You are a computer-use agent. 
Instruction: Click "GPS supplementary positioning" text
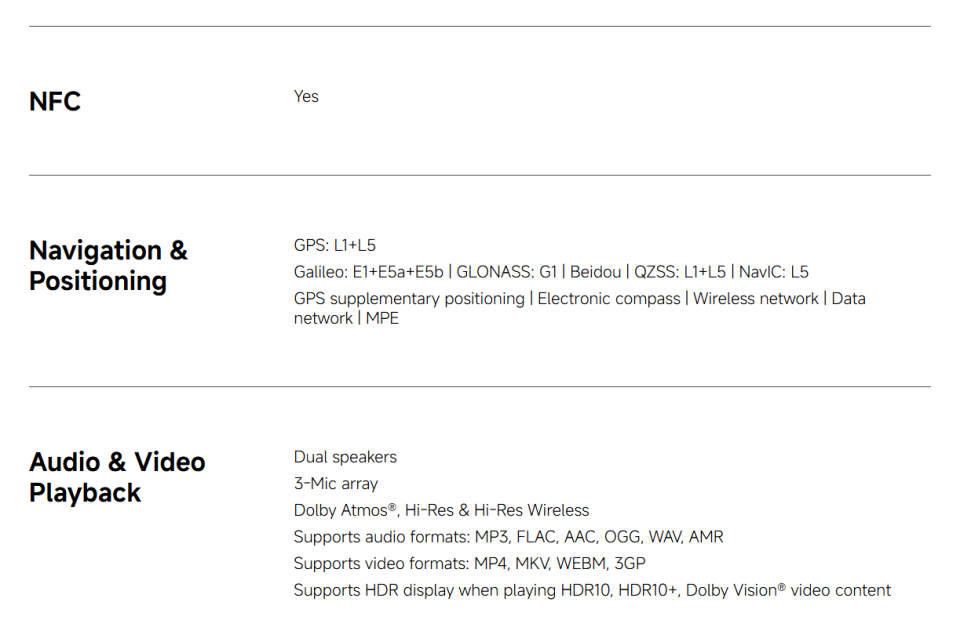pos(409,298)
